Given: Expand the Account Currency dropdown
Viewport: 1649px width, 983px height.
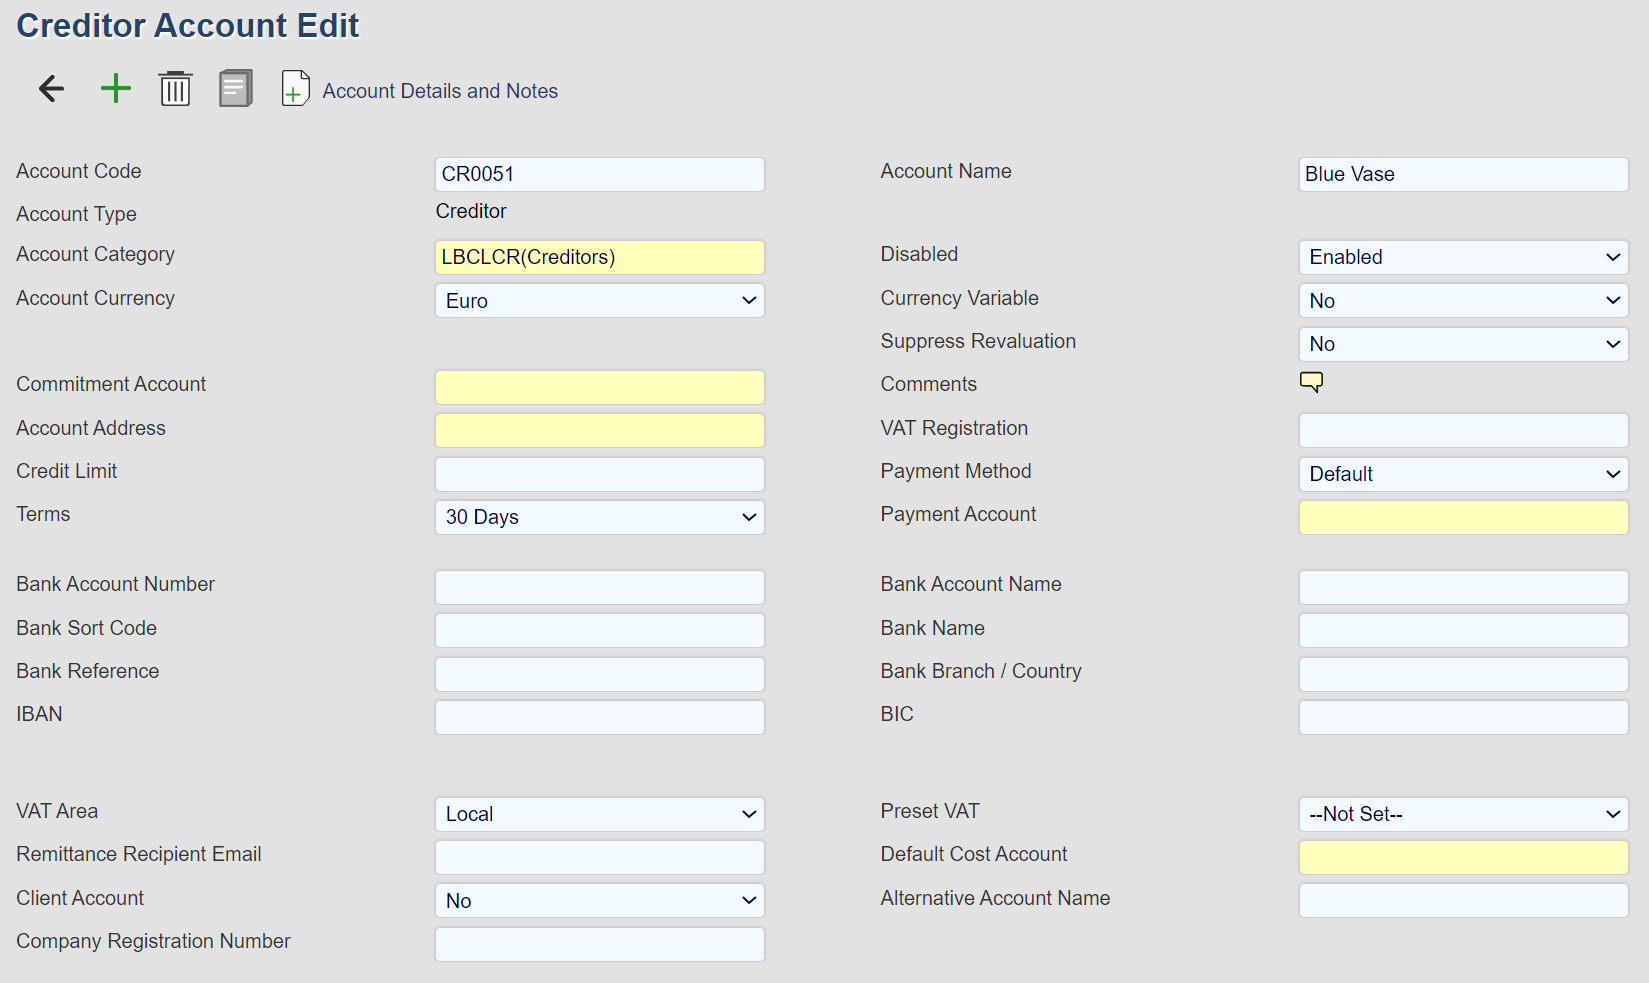Looking at the screenshot, I should (x=599, y=301).
